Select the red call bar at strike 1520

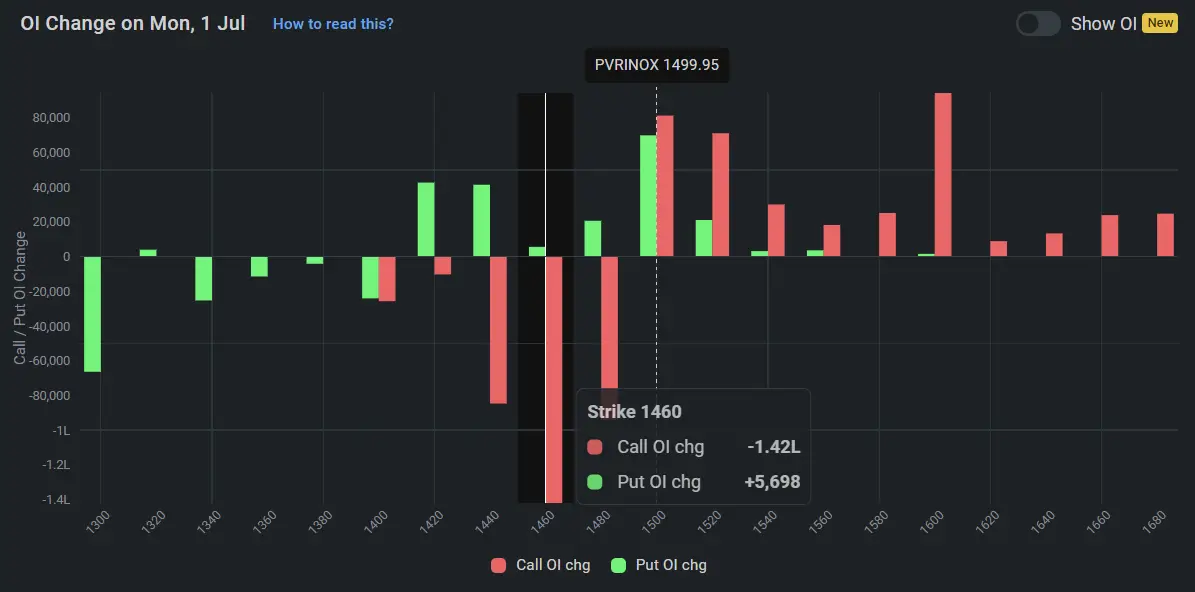[720, 194]
